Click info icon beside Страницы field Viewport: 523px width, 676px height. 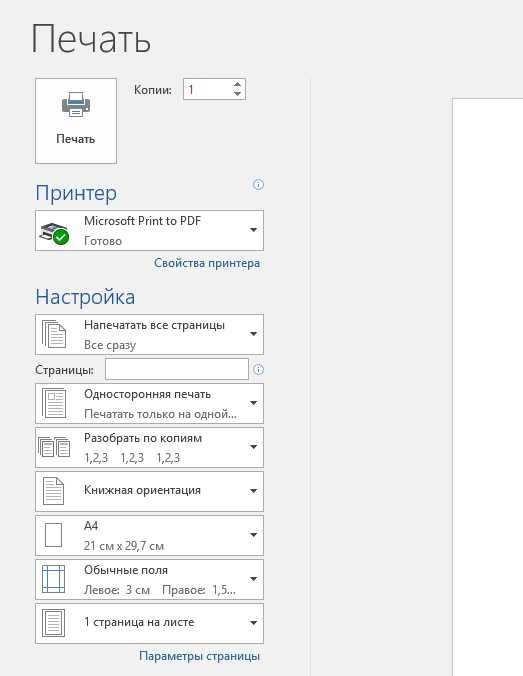tap(258, 369)
